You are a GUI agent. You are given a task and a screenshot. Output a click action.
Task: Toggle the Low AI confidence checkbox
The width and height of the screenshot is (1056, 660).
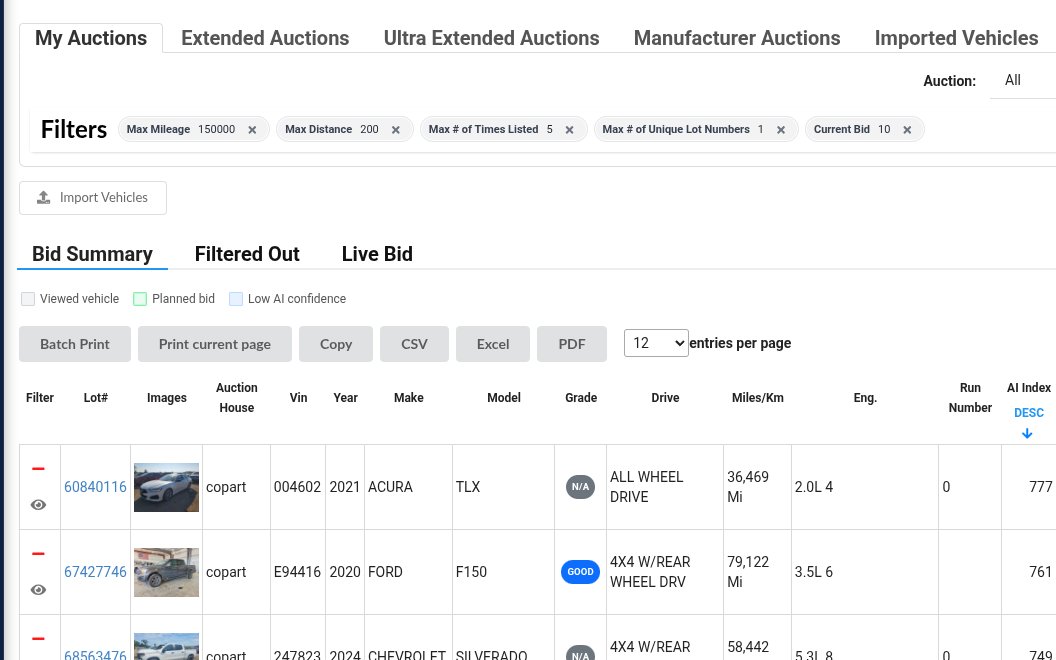pyautogui.click(x=236, y=299)
